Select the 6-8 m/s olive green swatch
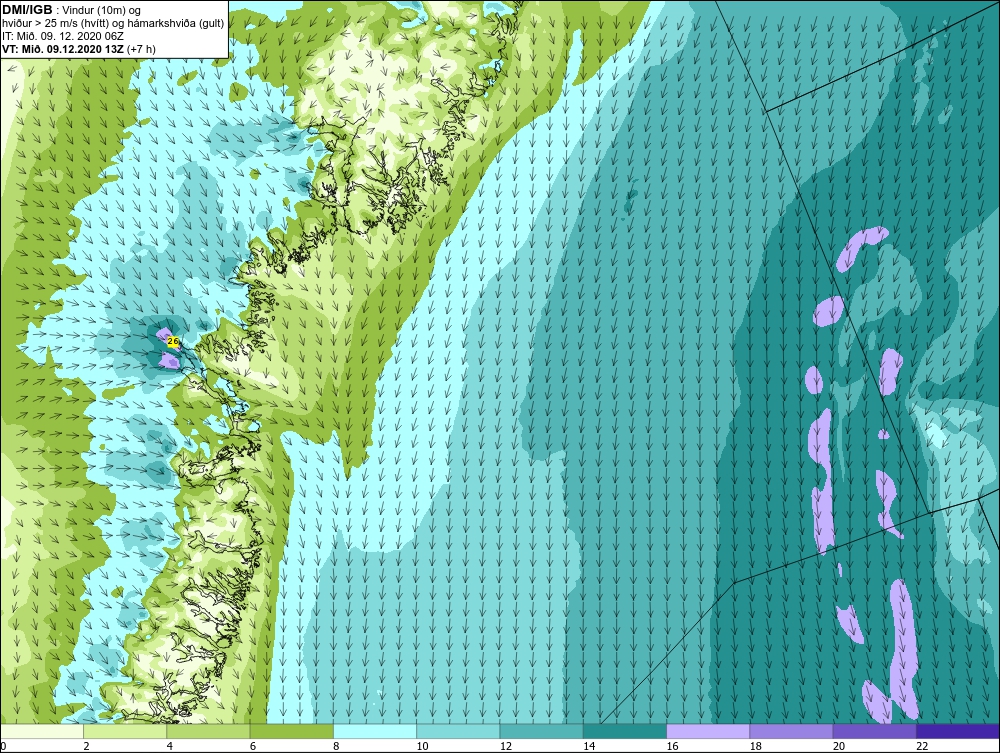Viewport: 1000px width, 753px height. point(292,731)
